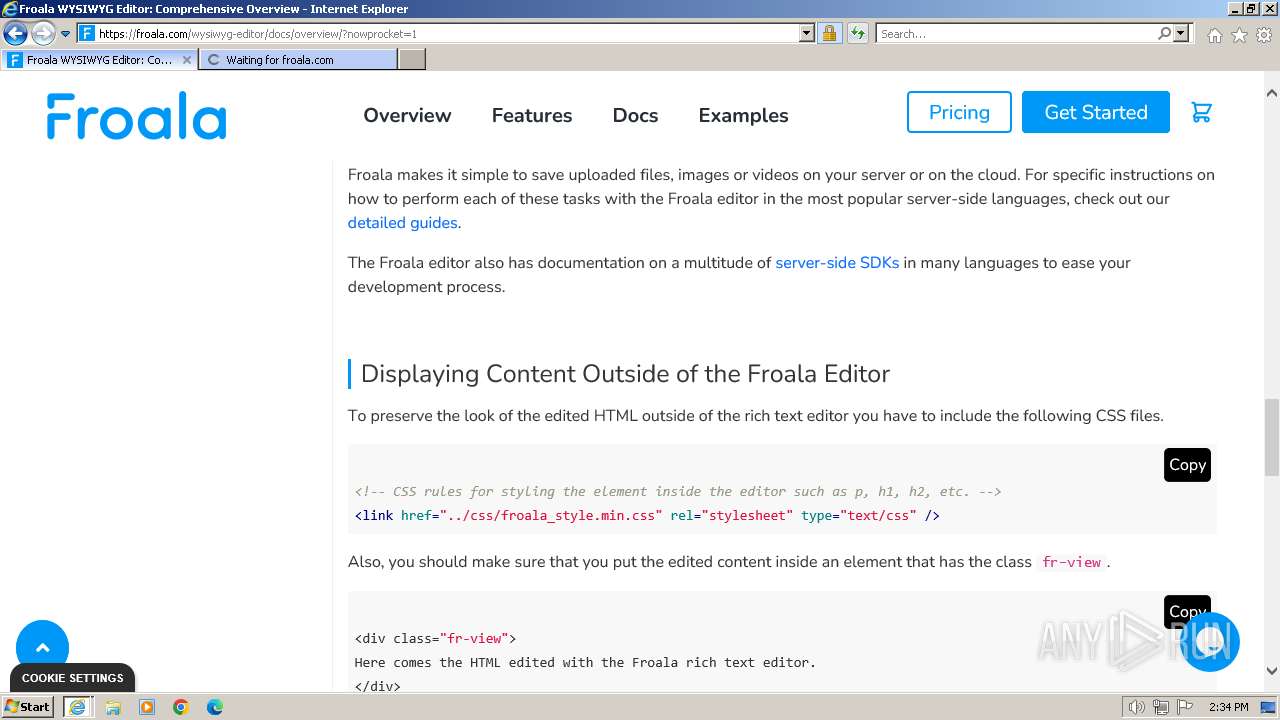The width and height of the screenshot is (1280, 720).
Task: Open the Windows Start menu
Action: [x=28, y=706]
